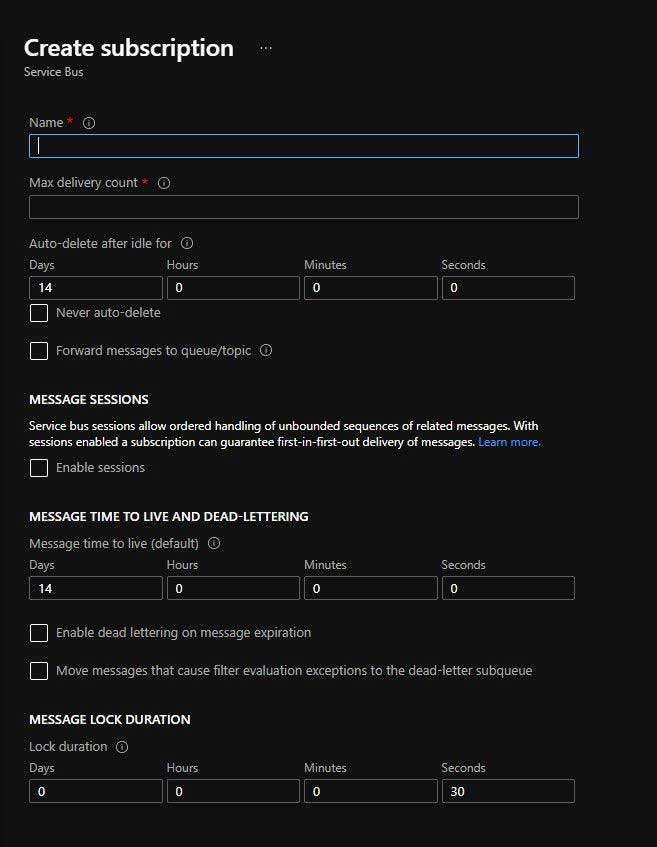657x847 pixels.
Task: Click the Auto-delete Hours input box
Action: 233,288
